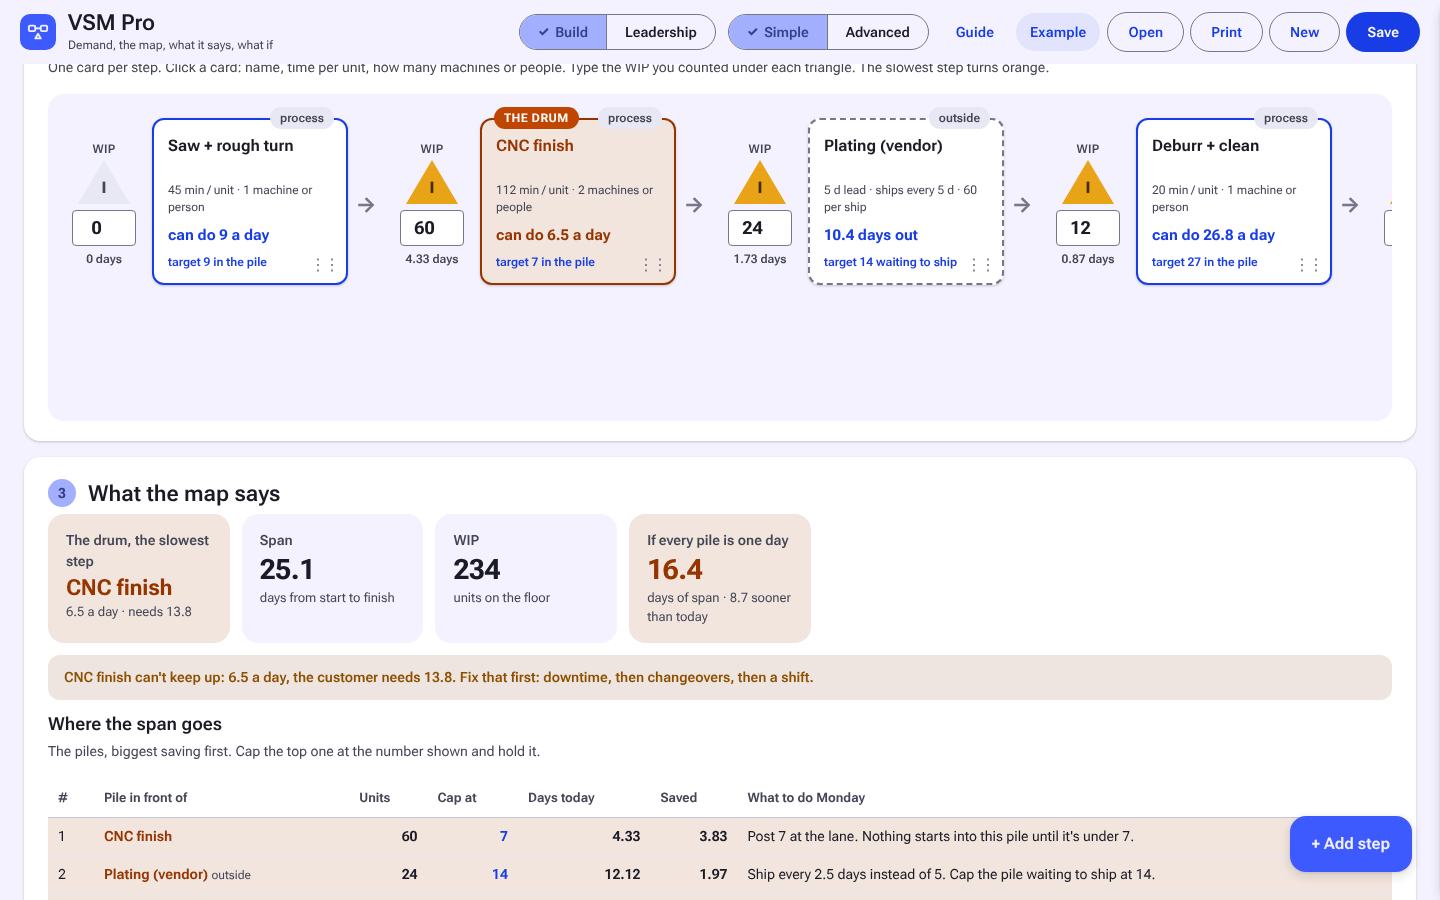
Task: Switch to Leadership mode
Action: (x=661, y=32)
